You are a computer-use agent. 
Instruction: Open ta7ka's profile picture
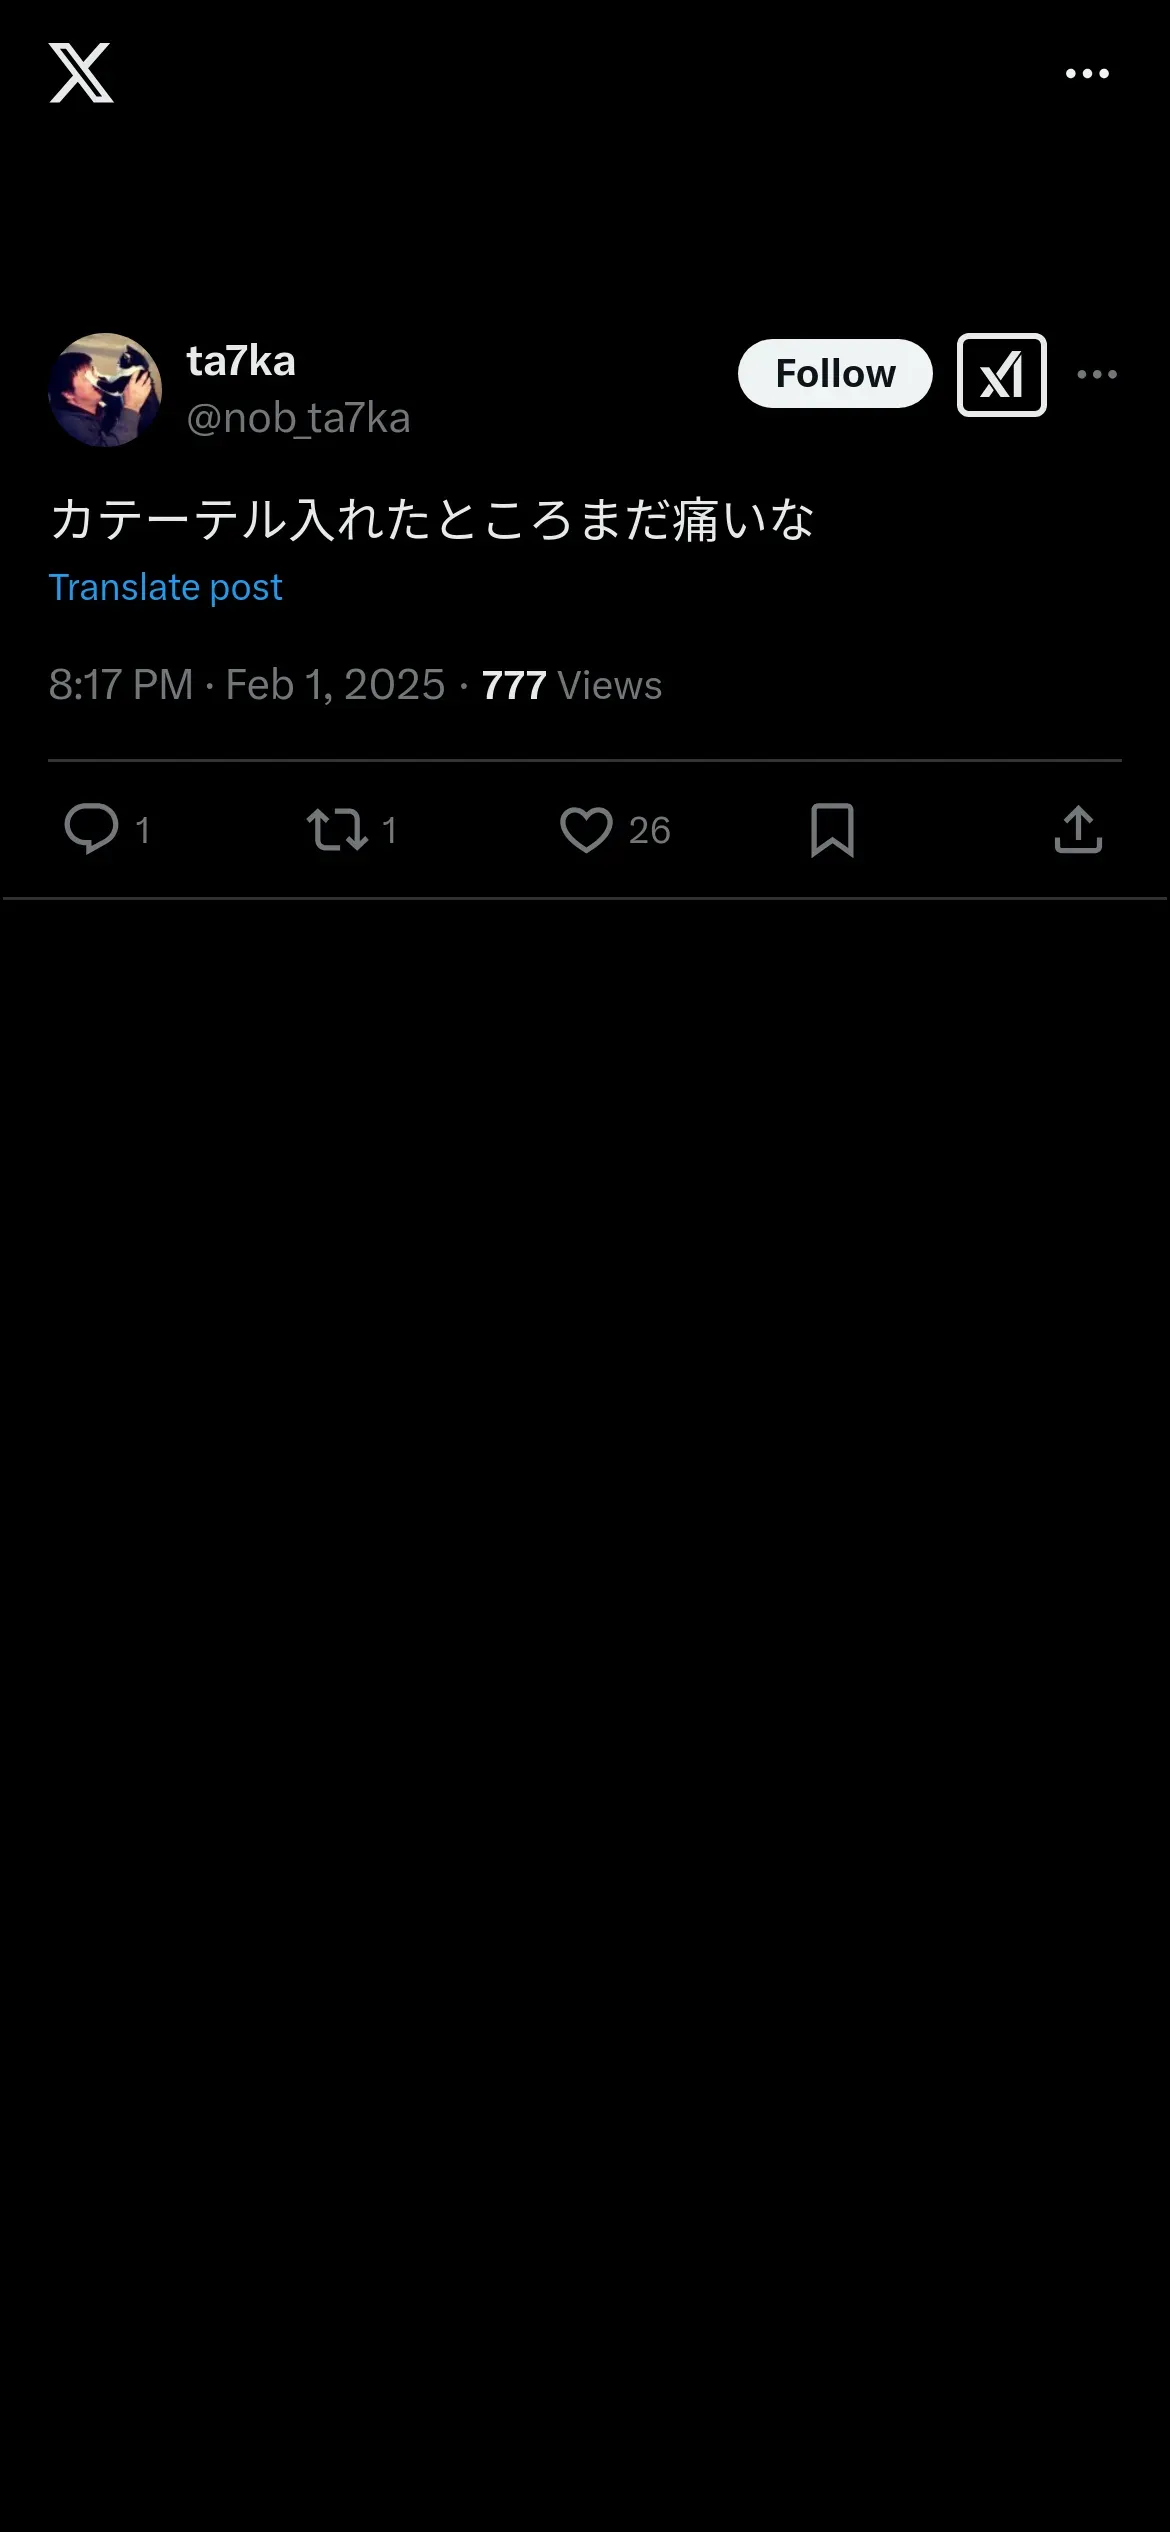[x=105, y=389]
